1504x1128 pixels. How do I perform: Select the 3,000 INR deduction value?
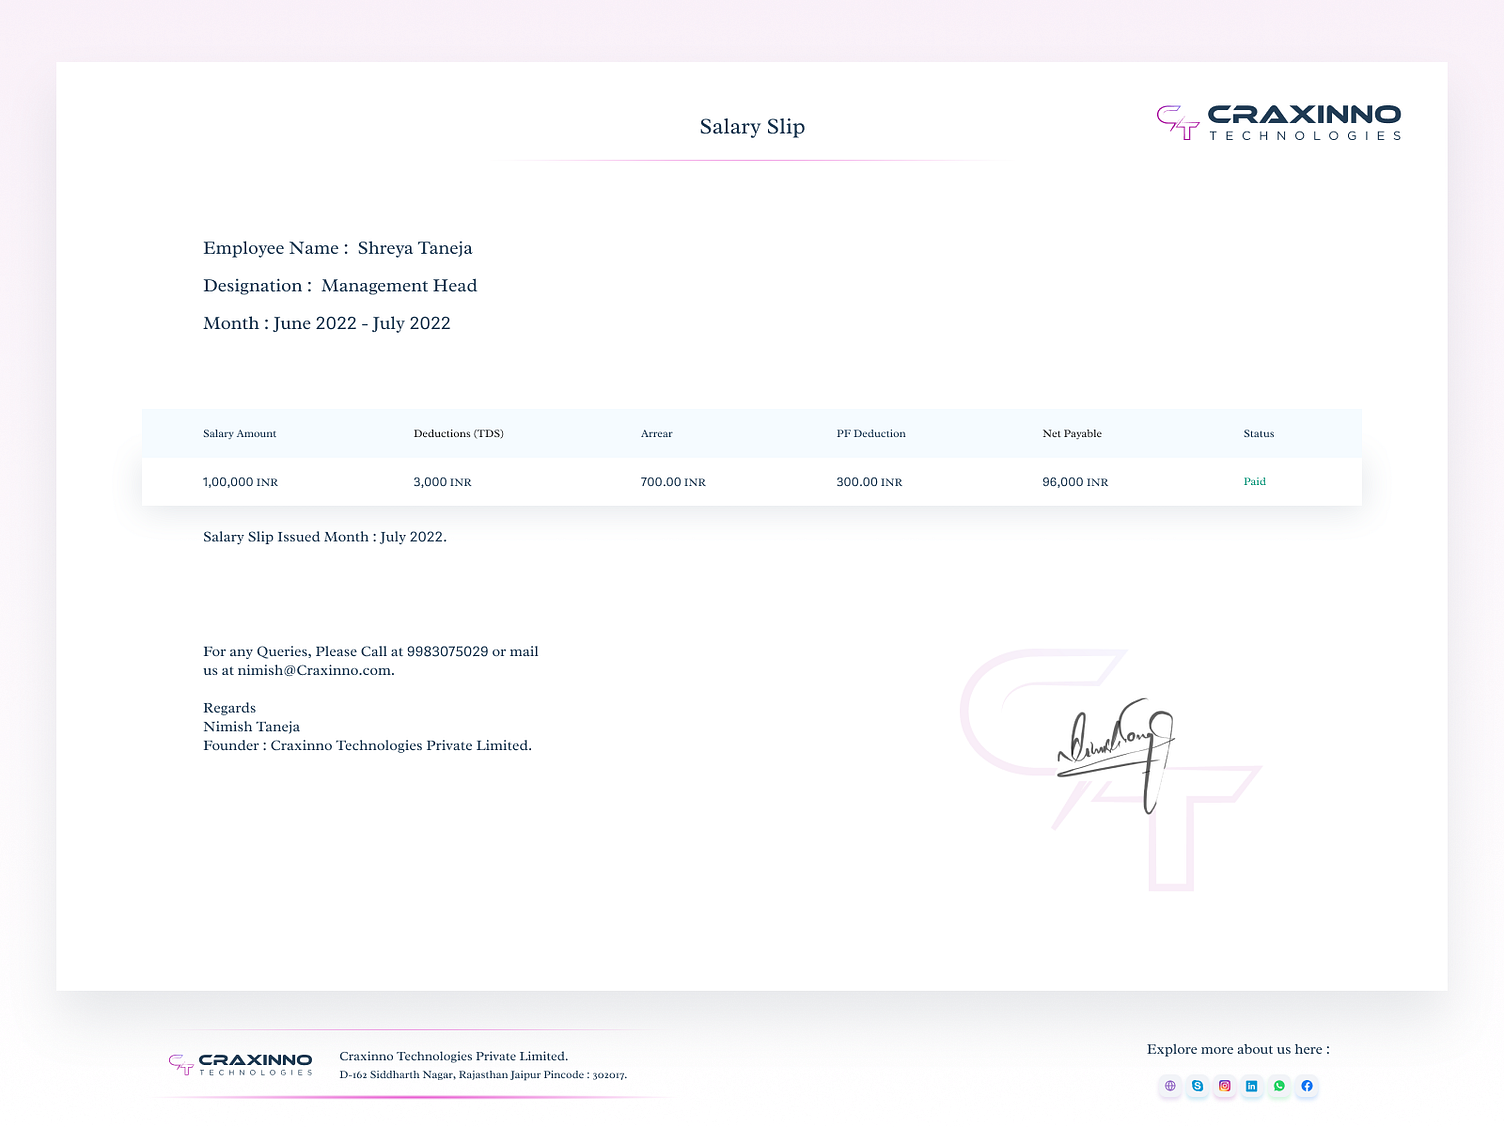pos(442,482)
